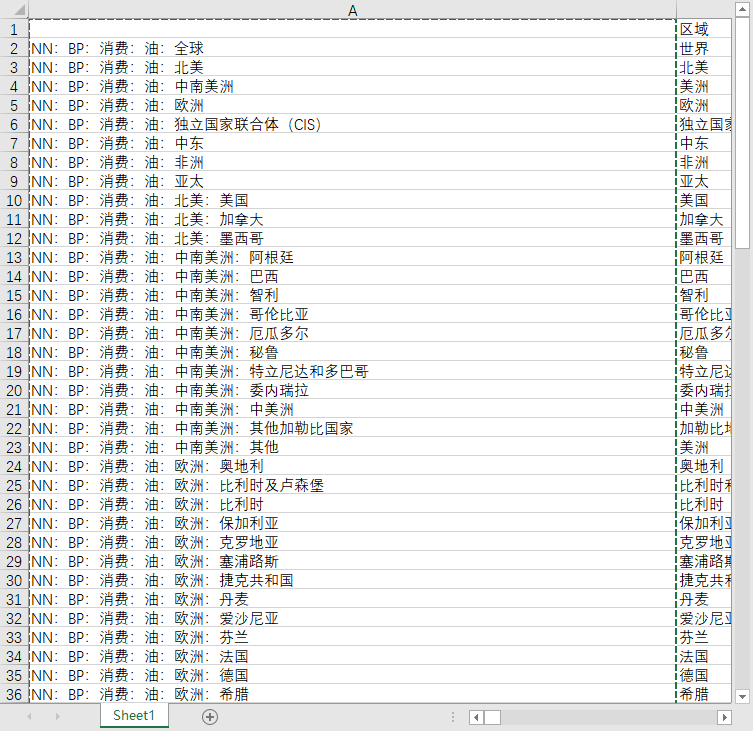753x731 pixels.
Task: Select cell 欧洲: 爱沙尼亚
Action: point(352,619)
